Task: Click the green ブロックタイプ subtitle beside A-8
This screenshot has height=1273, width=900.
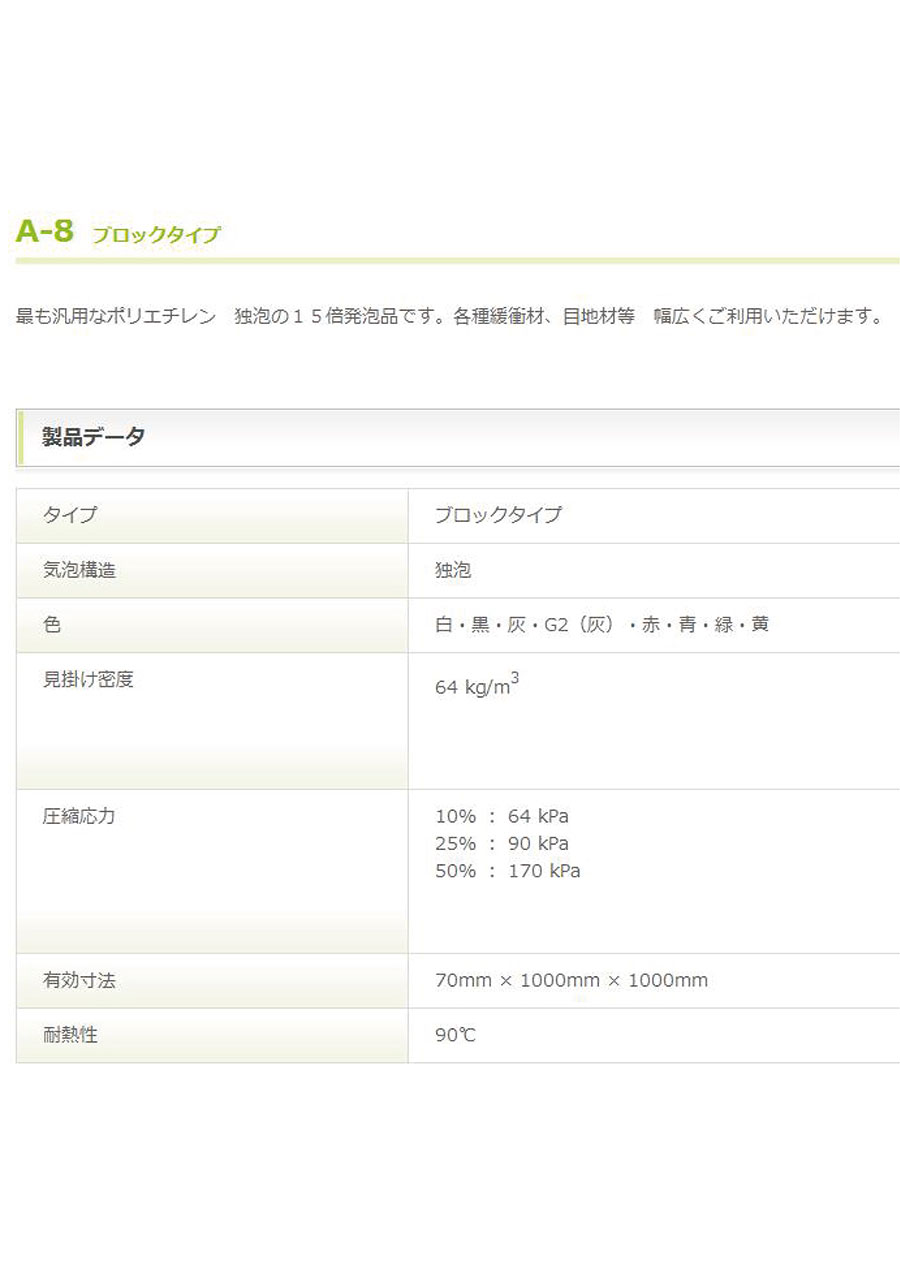Action: [156, 236]
